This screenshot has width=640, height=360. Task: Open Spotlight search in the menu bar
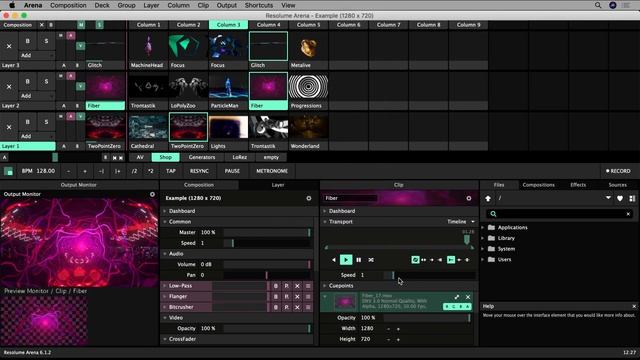point(598,5)
